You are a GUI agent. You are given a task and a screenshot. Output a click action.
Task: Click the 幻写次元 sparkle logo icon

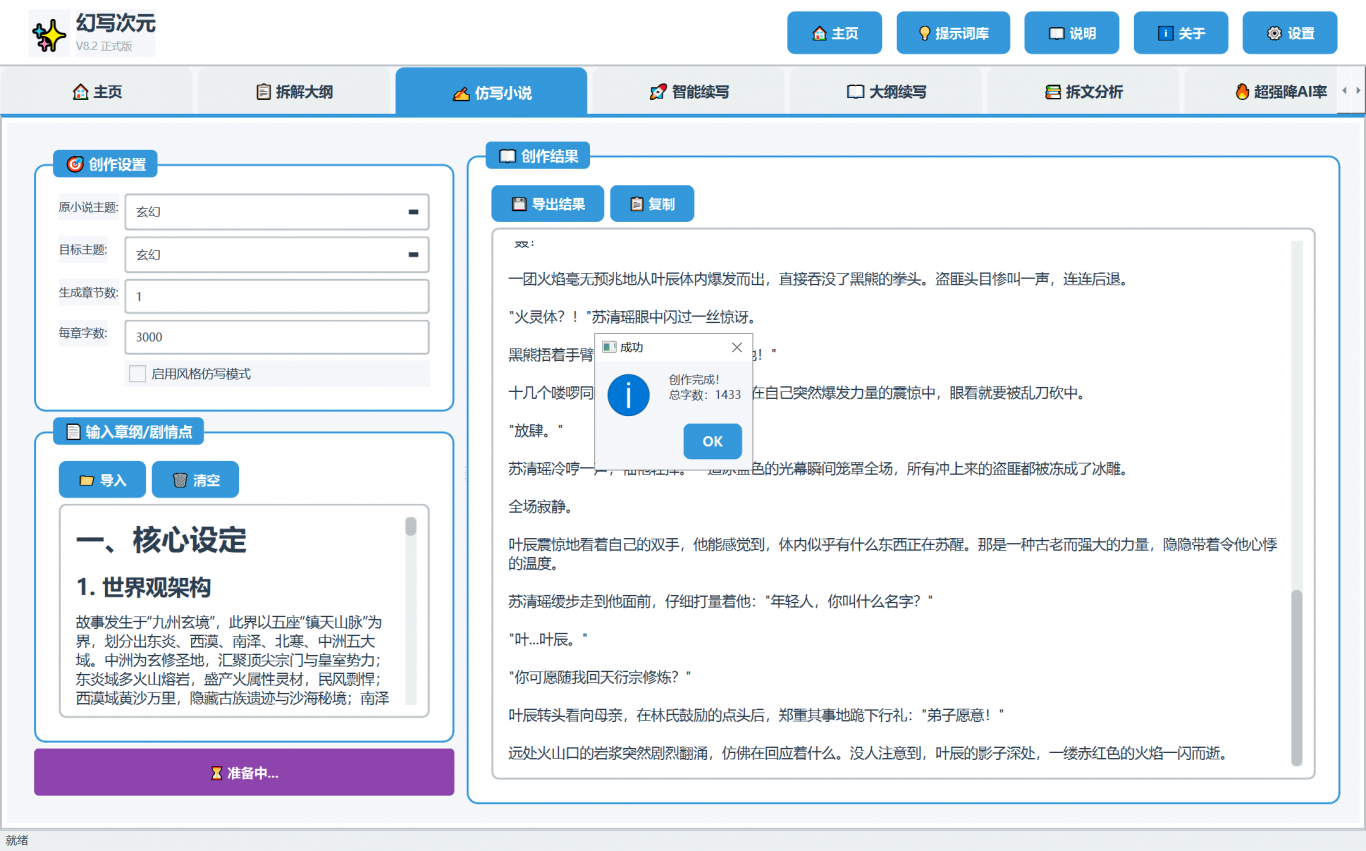(50, 36)
